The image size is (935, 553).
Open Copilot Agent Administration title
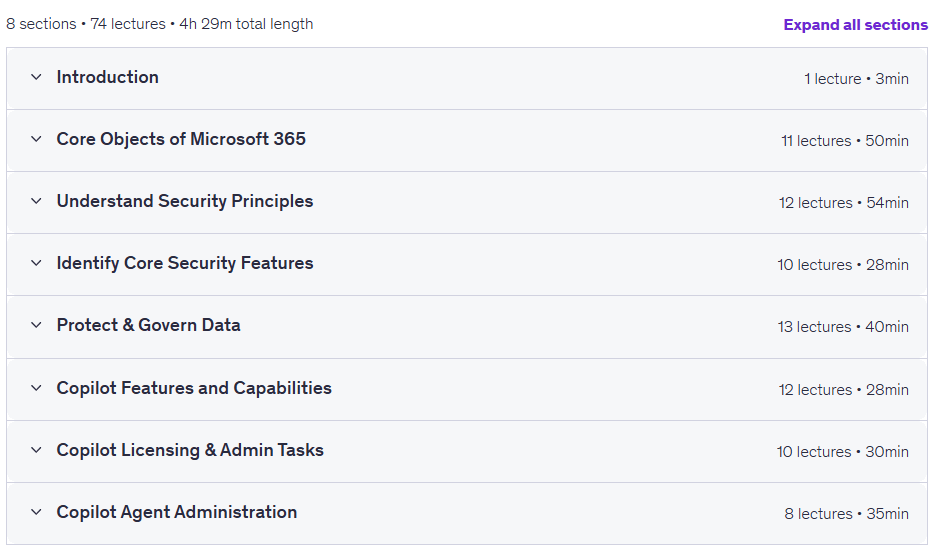(x=177, y=512)
